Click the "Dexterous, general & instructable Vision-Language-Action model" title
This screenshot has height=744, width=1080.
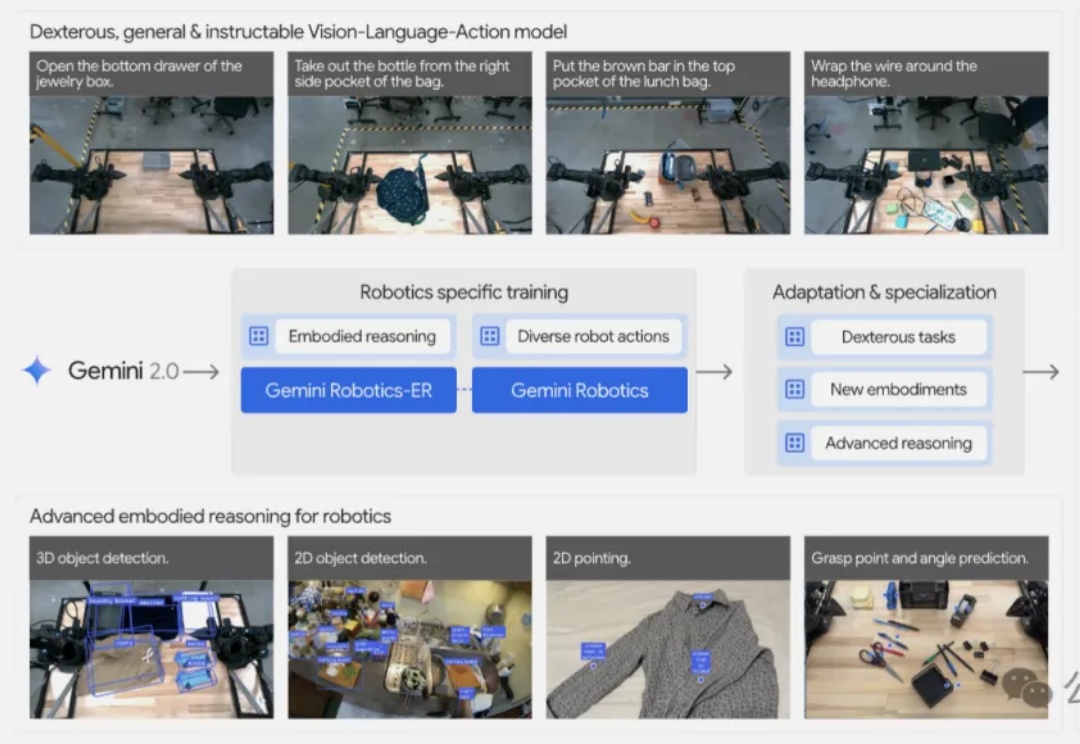click(298, 32)
